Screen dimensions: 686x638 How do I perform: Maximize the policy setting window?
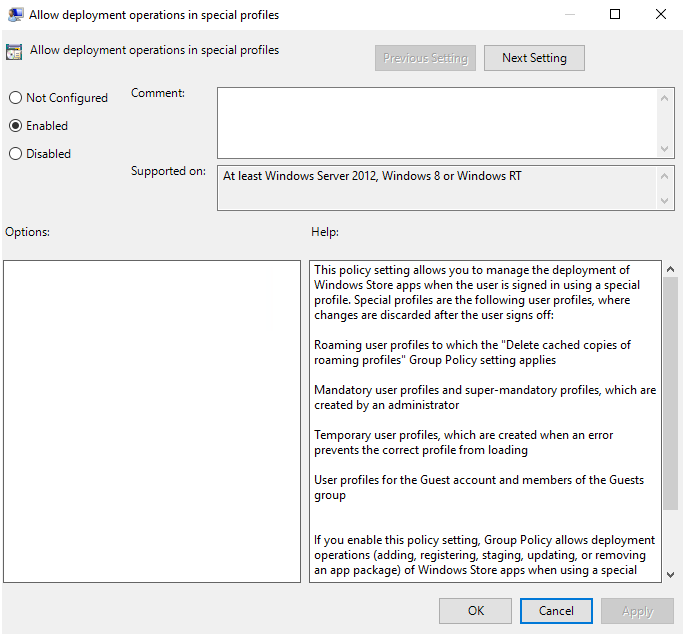615,15
